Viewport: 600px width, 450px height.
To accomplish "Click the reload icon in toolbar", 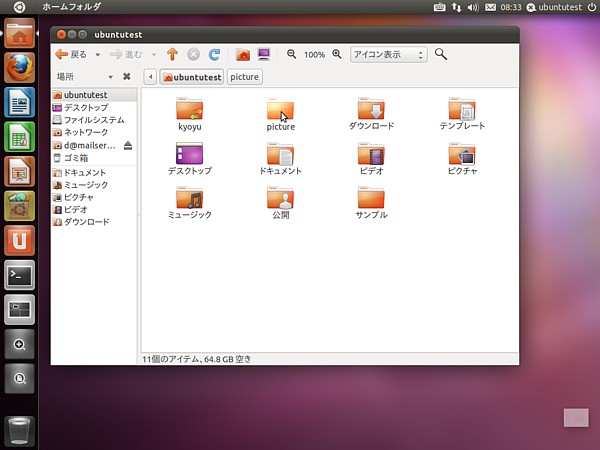I will (x=214, y=54).
